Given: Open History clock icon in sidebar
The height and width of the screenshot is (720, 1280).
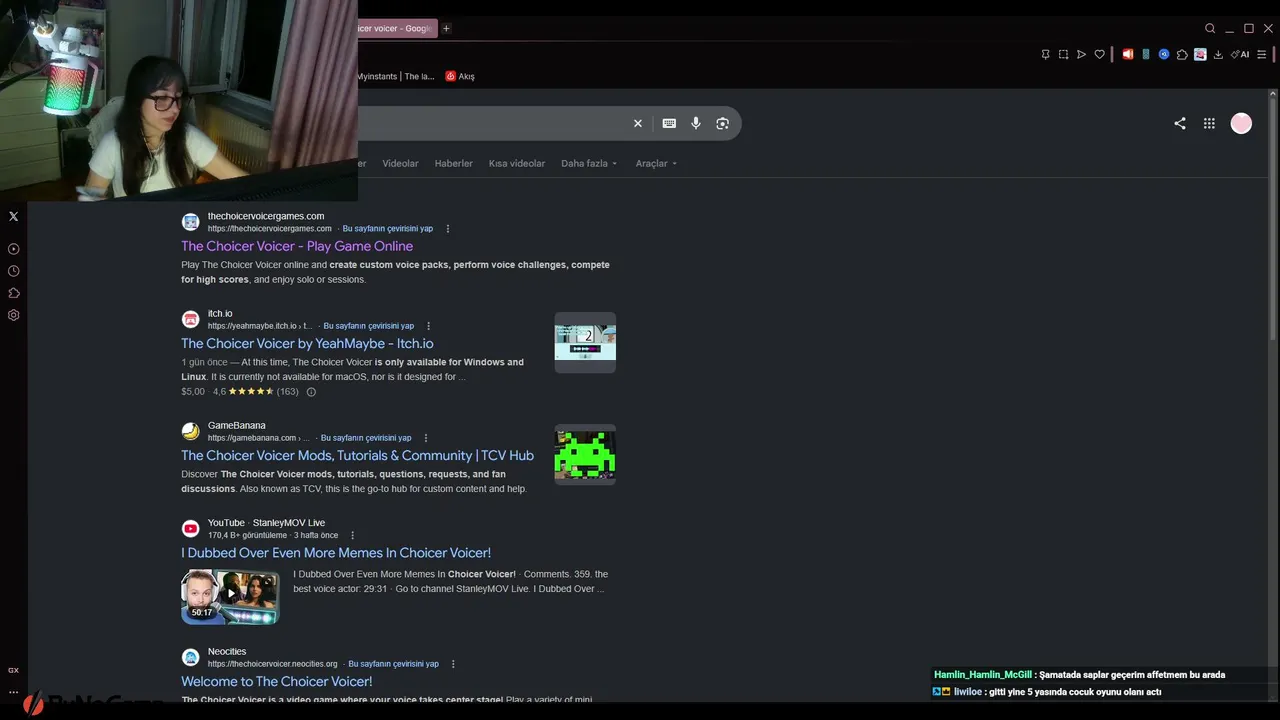Looking at the screenshot, I should pyautogui.click(x=13, y=271).
